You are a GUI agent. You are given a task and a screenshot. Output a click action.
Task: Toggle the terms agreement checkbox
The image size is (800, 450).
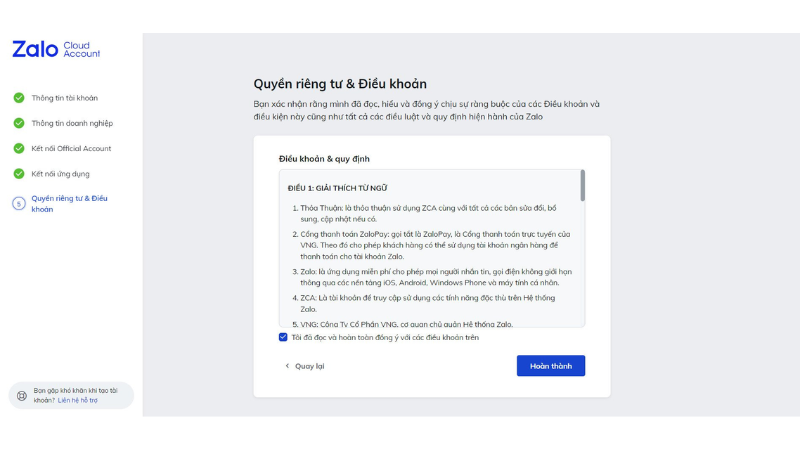(283, 338)
